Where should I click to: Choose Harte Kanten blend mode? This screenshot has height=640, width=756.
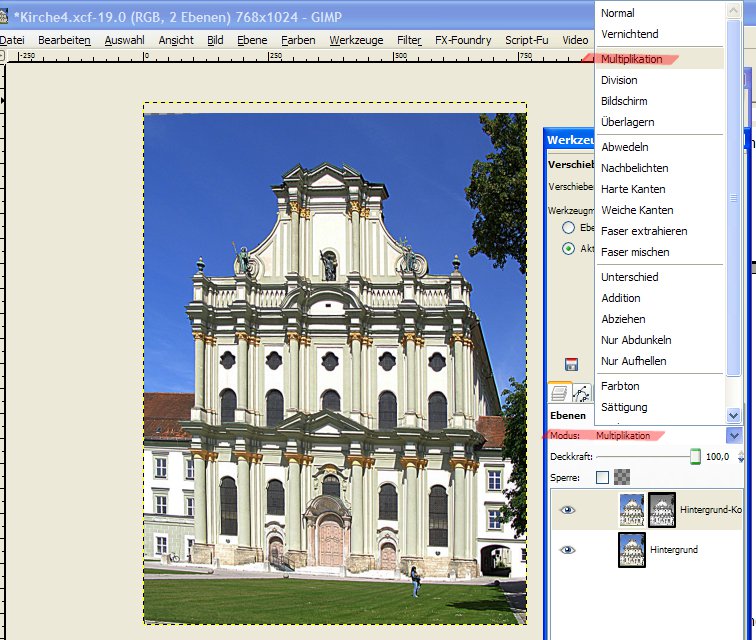pos(633,189)
